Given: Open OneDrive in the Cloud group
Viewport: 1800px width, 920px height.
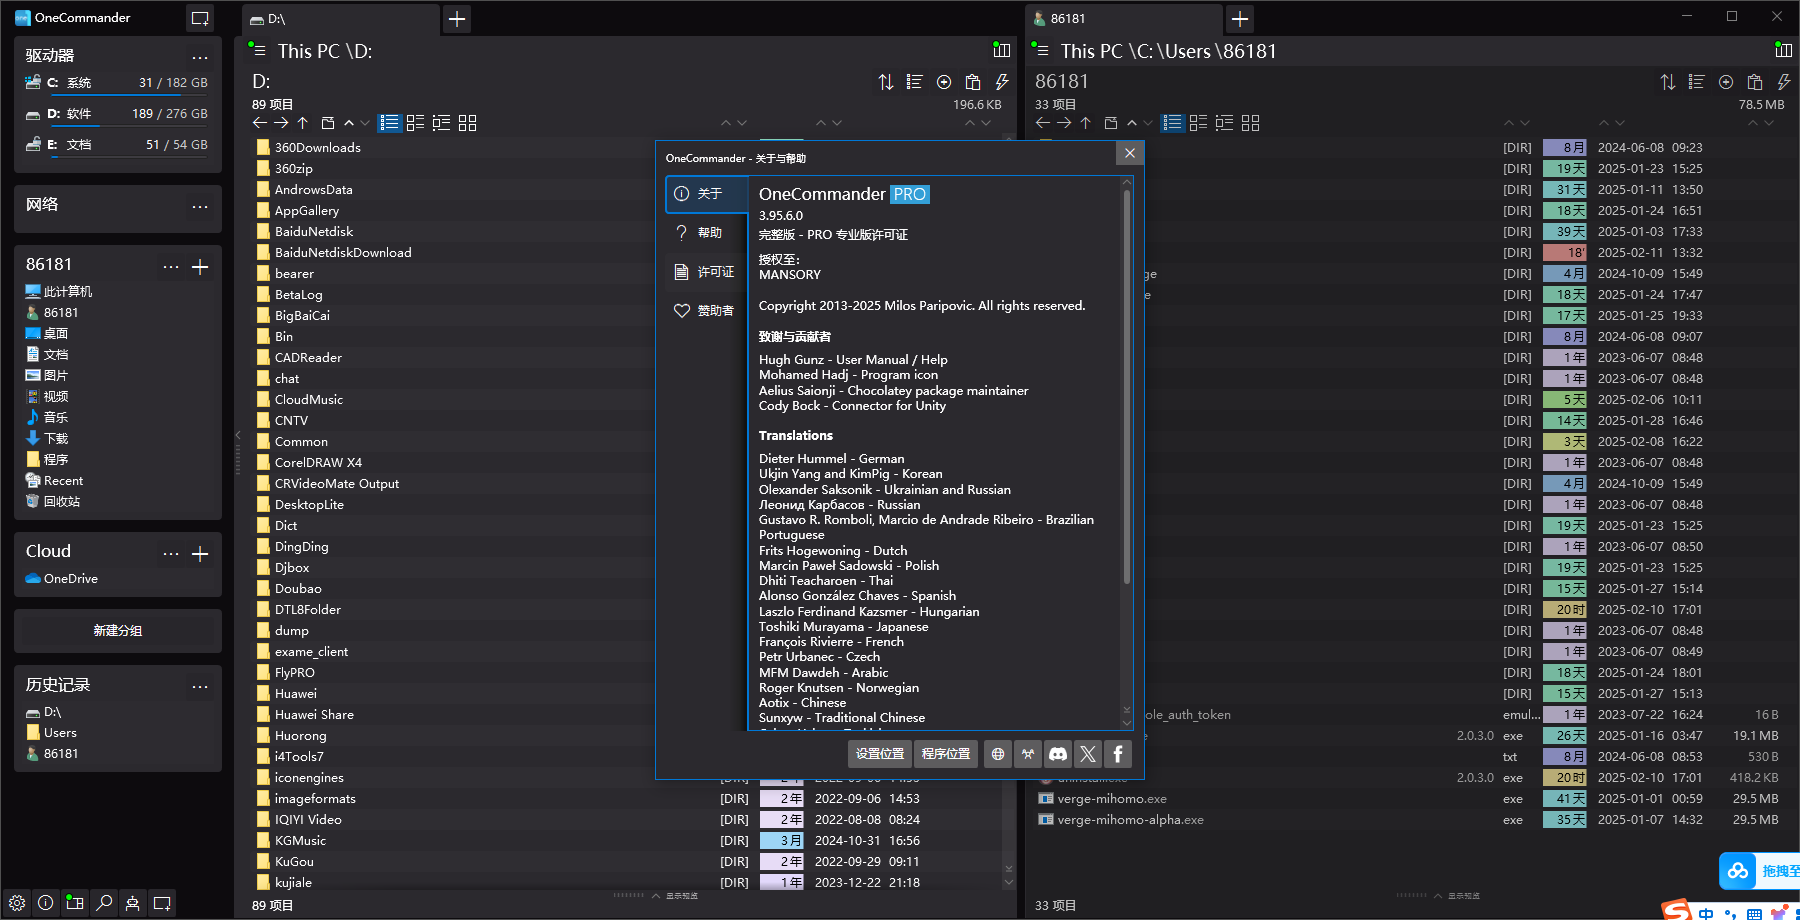Looking at the screenshot, I should pyautogui.click(x=62, y=579).
